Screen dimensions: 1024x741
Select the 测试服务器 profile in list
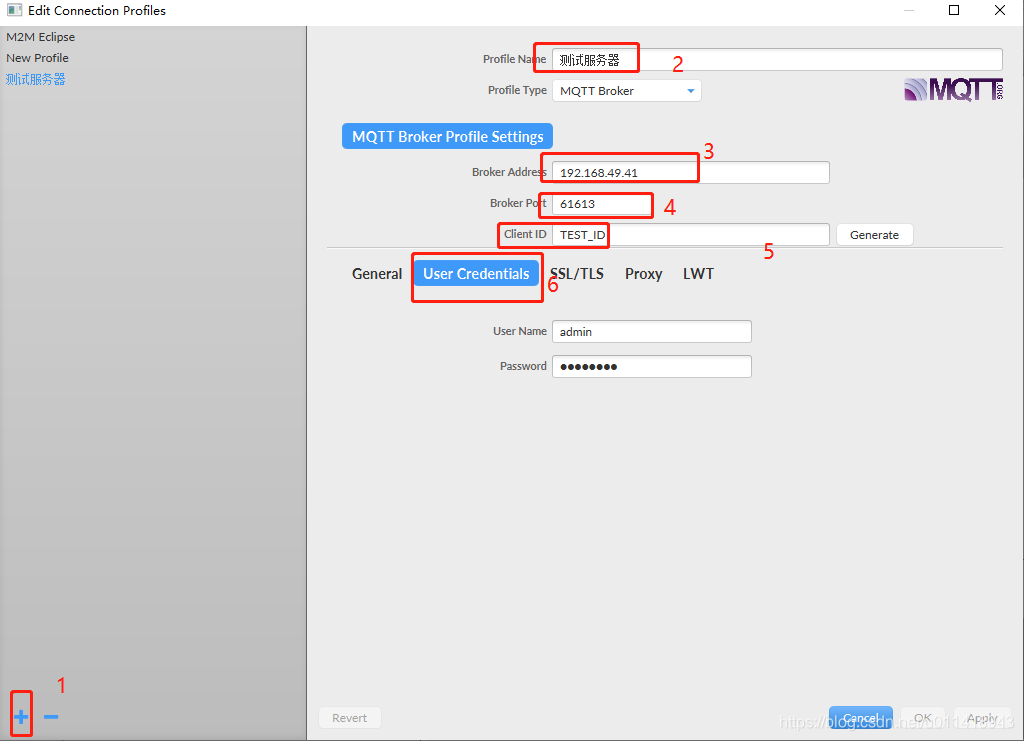click(x=36, y=80)
